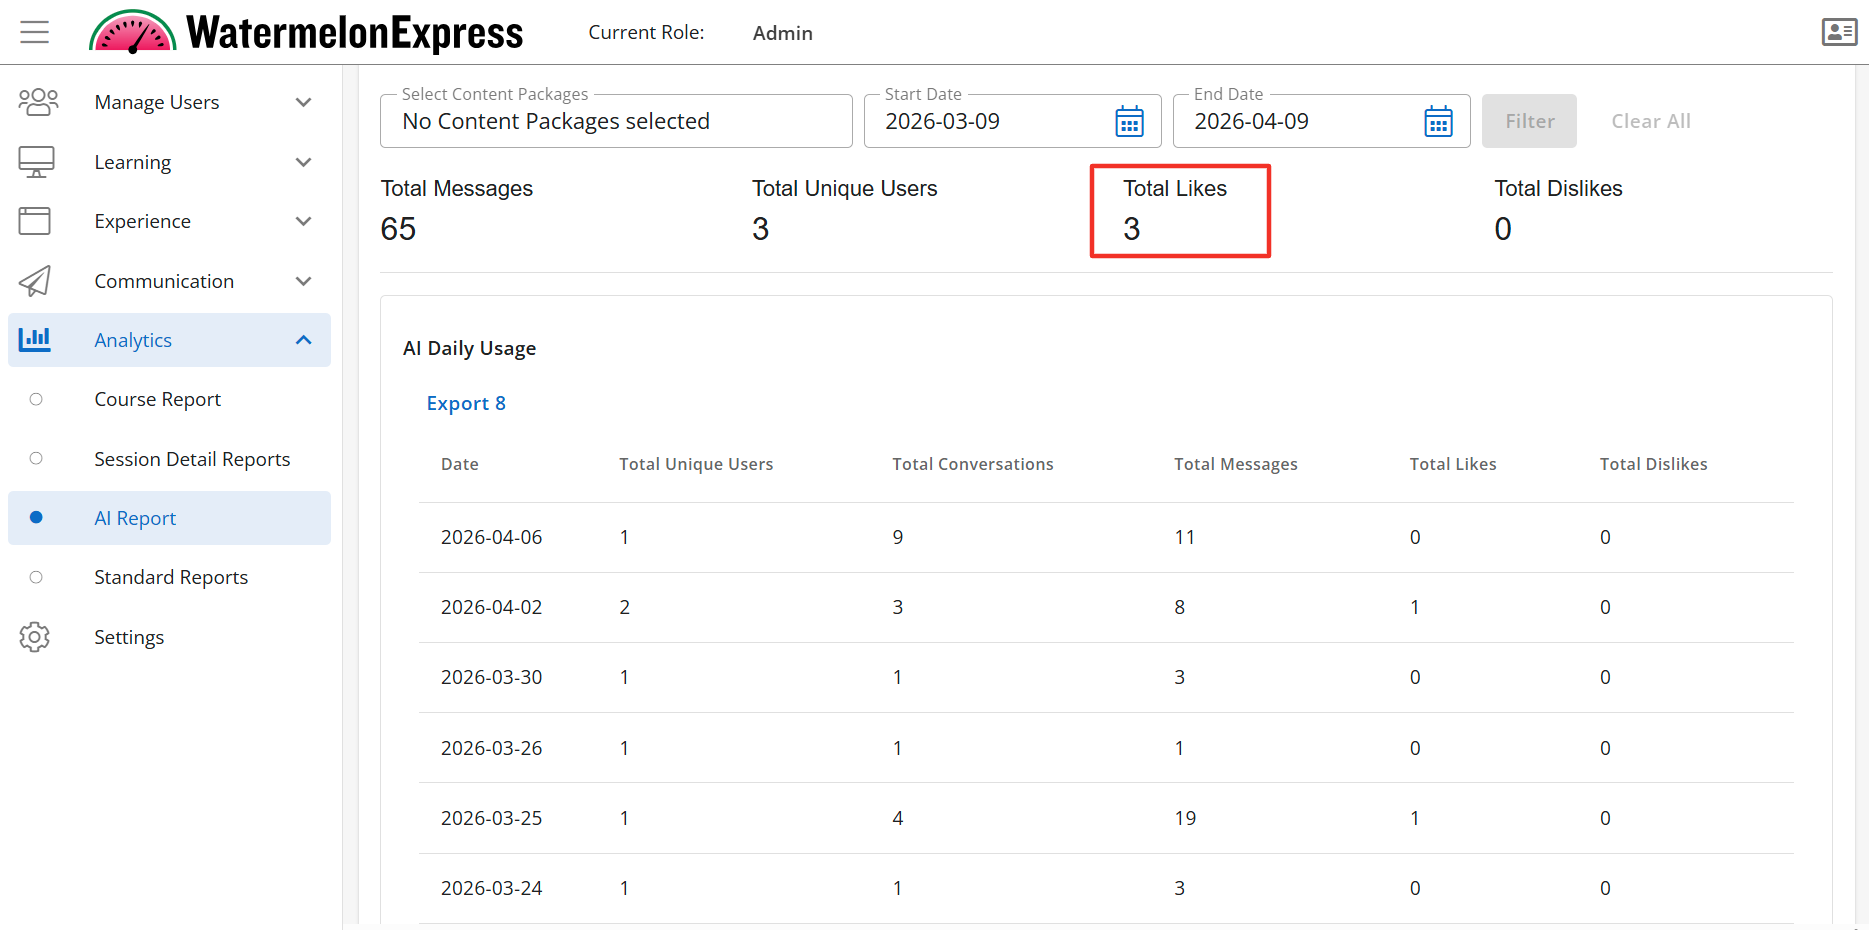Click the Clear All button
Image resolution: width=1869 pixels, height=930 pixels.
(1650, 121)
